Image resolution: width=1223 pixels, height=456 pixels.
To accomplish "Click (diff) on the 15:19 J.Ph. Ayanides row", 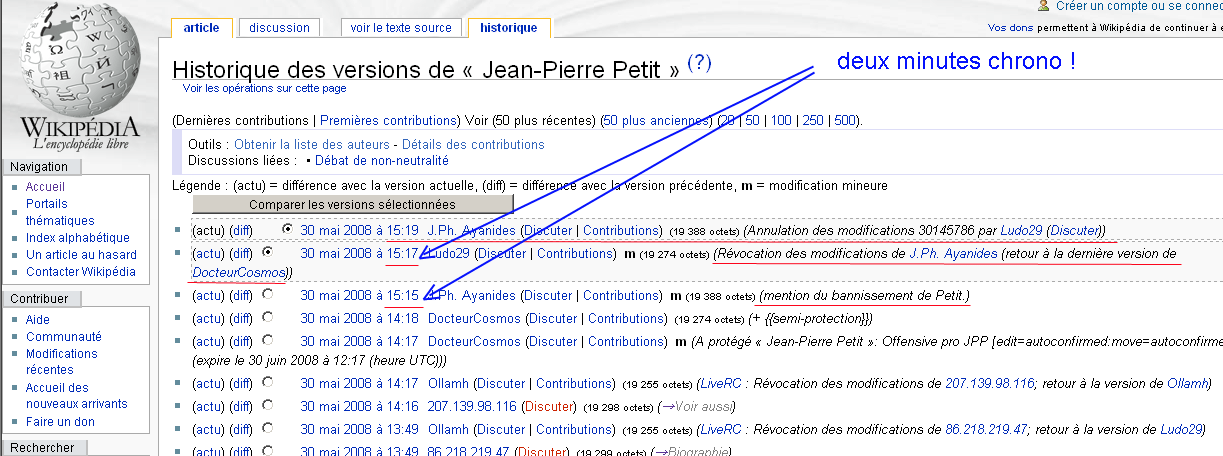I will coord(241,230).
